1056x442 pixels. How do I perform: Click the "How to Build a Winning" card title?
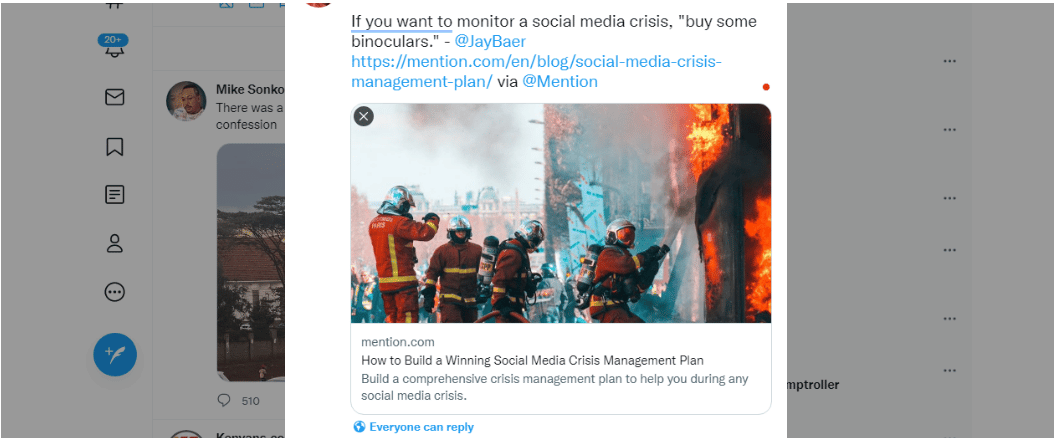(x=532, y=360)
